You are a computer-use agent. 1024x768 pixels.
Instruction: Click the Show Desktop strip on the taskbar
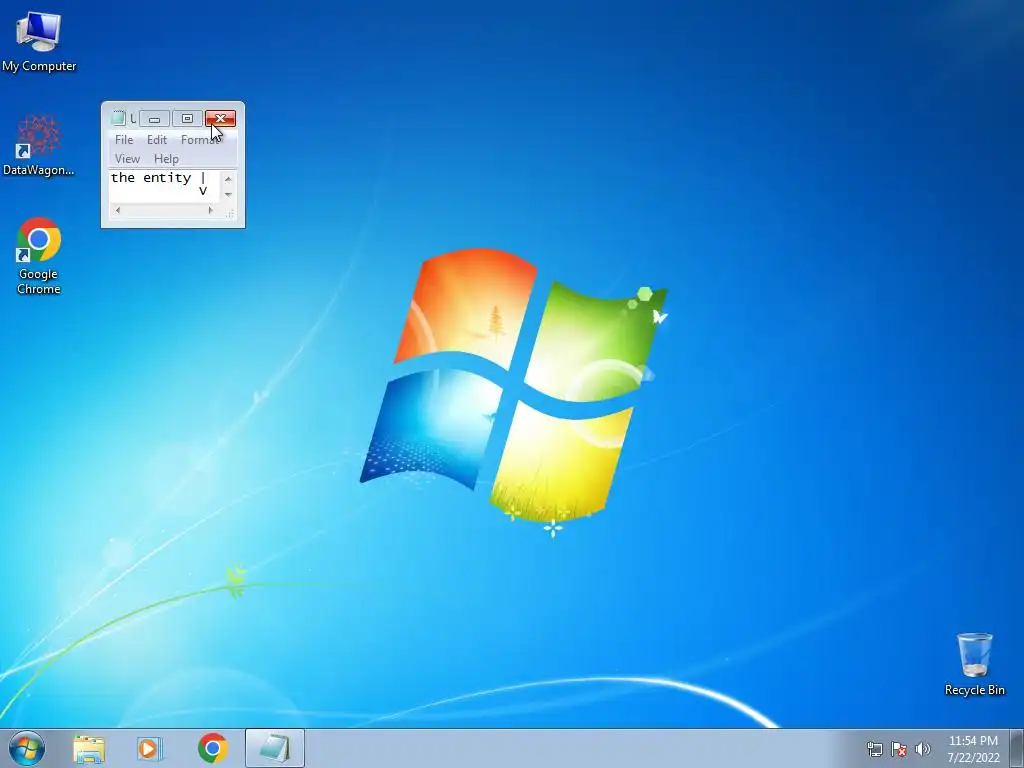pos(1017,748)
